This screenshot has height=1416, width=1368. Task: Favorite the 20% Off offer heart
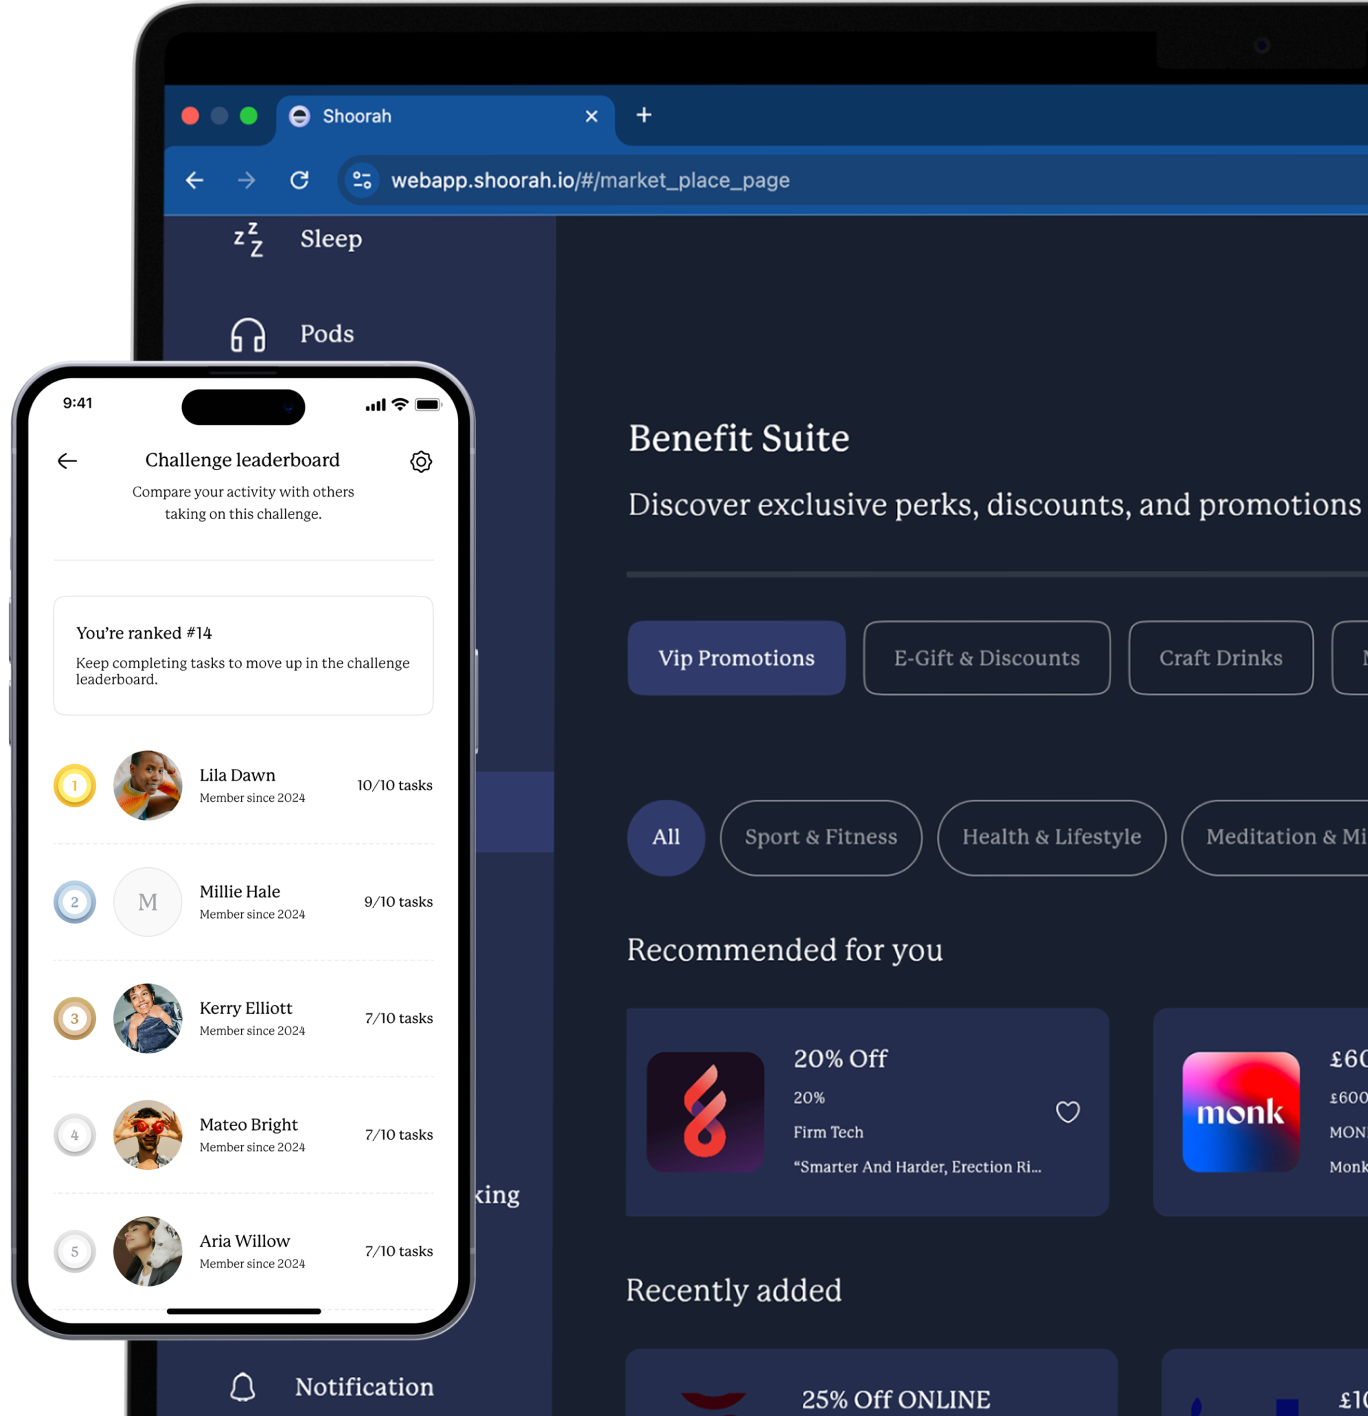(1067, 1112)
